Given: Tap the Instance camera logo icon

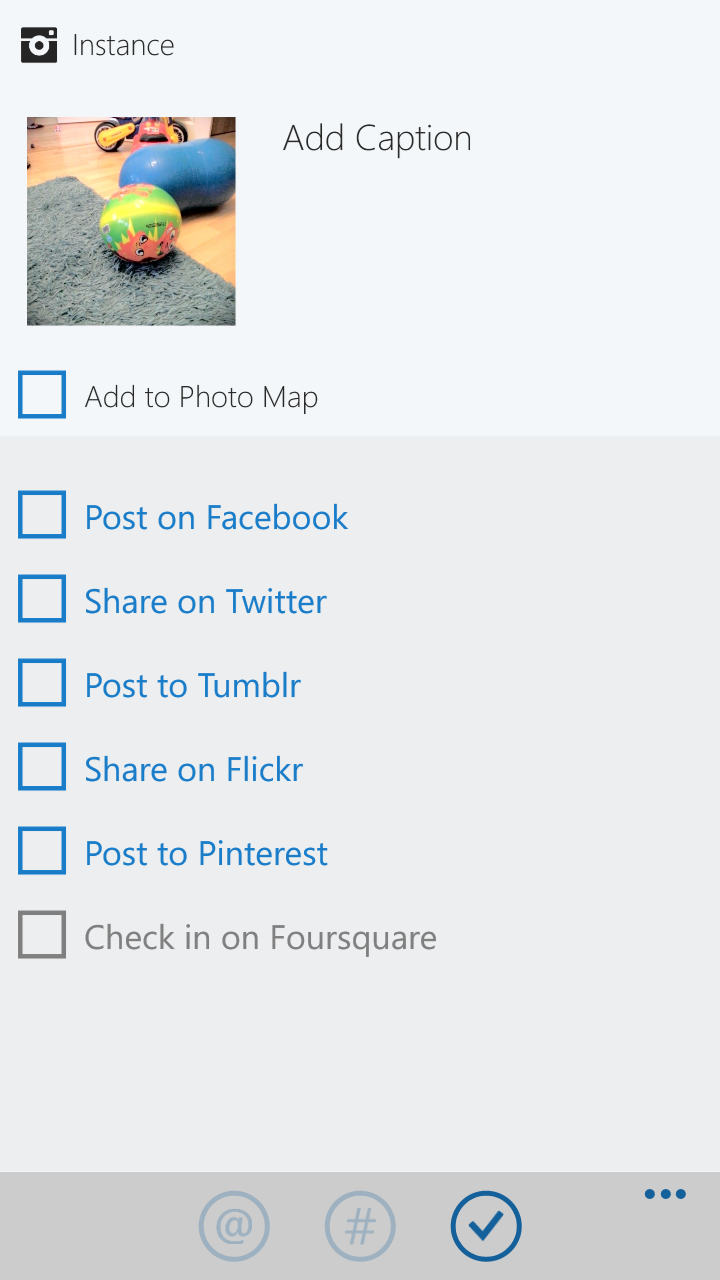Looking at the screenshot, I should pos(39,45).
